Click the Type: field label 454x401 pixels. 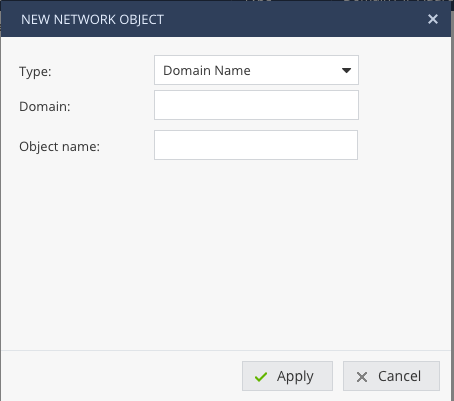(x=35, y=72)
